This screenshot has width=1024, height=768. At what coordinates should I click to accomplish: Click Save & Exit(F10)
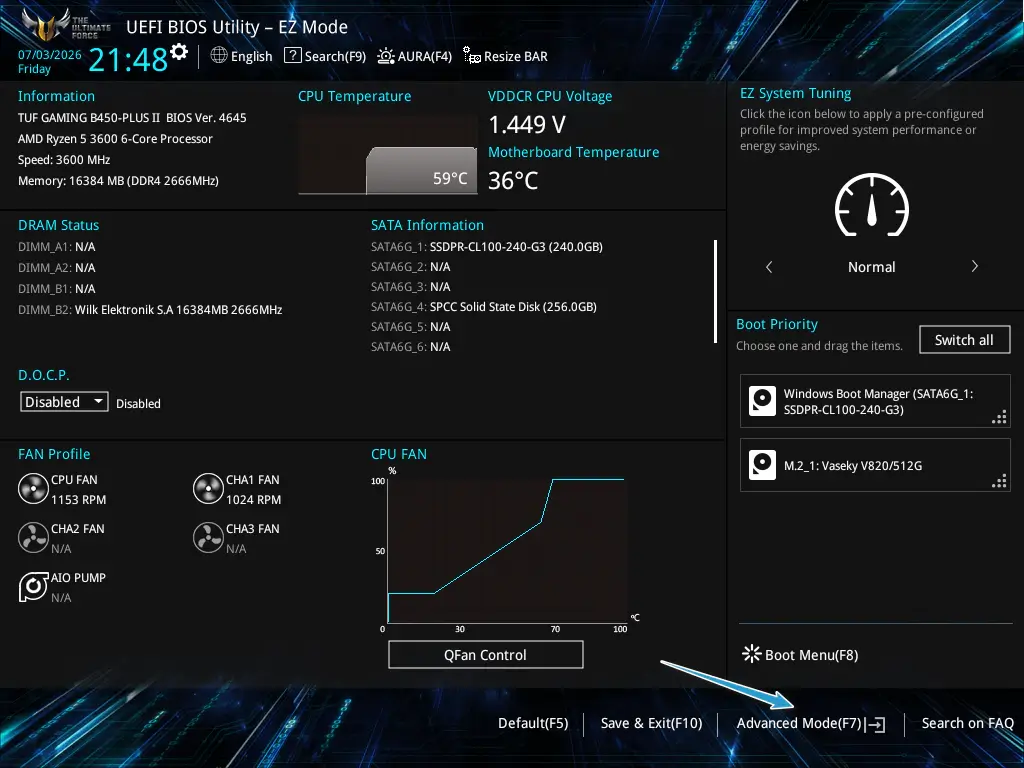click(651, 723)
